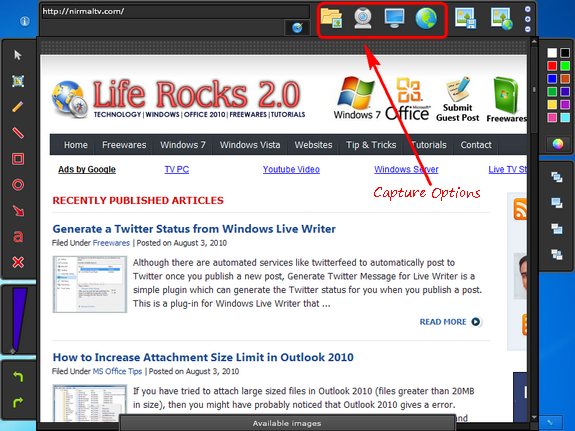Image resolution: width=575 pixels, height=431 pixels.
Task: Capture a web page with the globe icon
Action: click(x=426, y=18)
